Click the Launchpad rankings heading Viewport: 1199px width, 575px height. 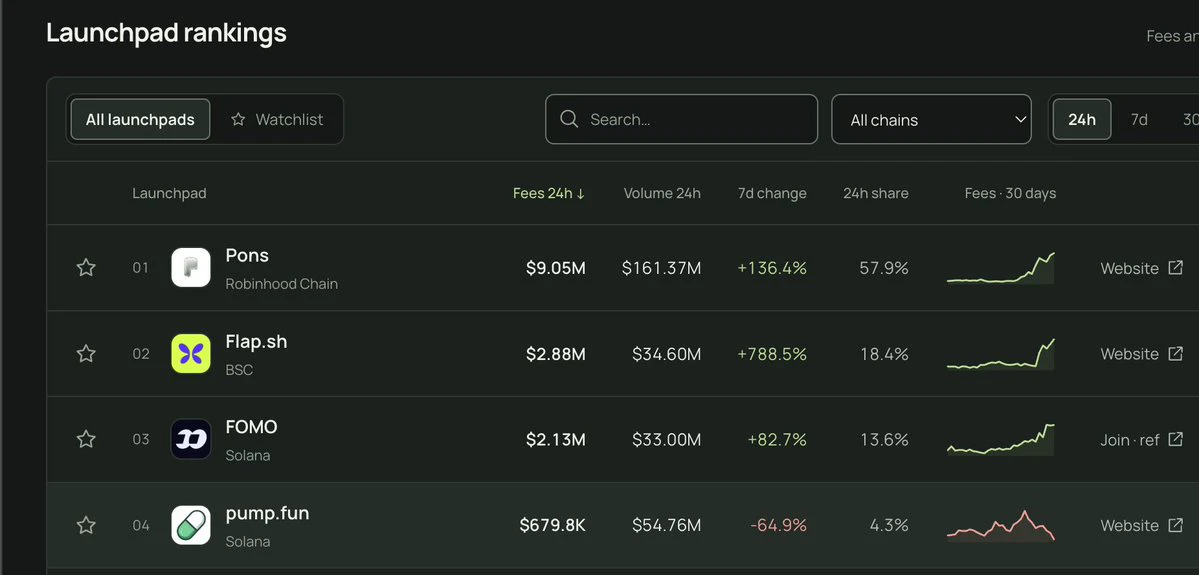pos(166,33)
